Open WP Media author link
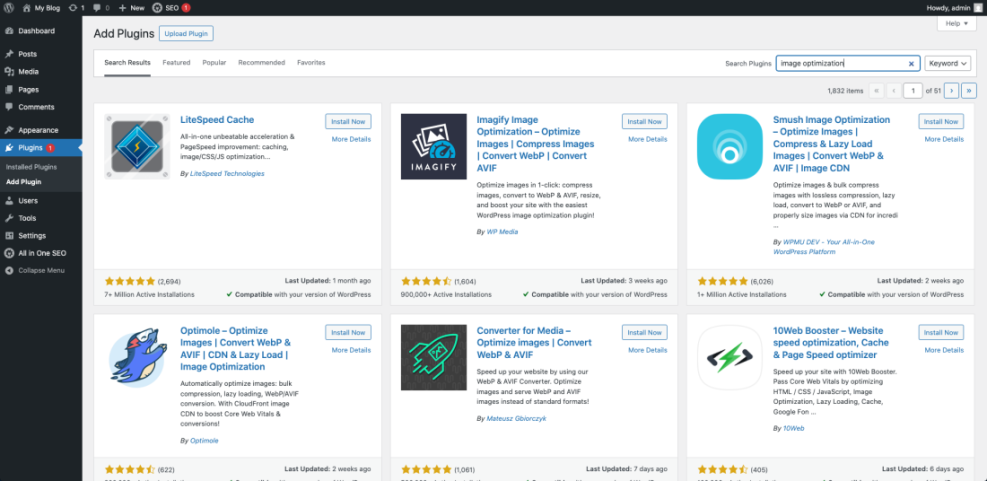This screenshot has height=481, width=987. [502, 232]
